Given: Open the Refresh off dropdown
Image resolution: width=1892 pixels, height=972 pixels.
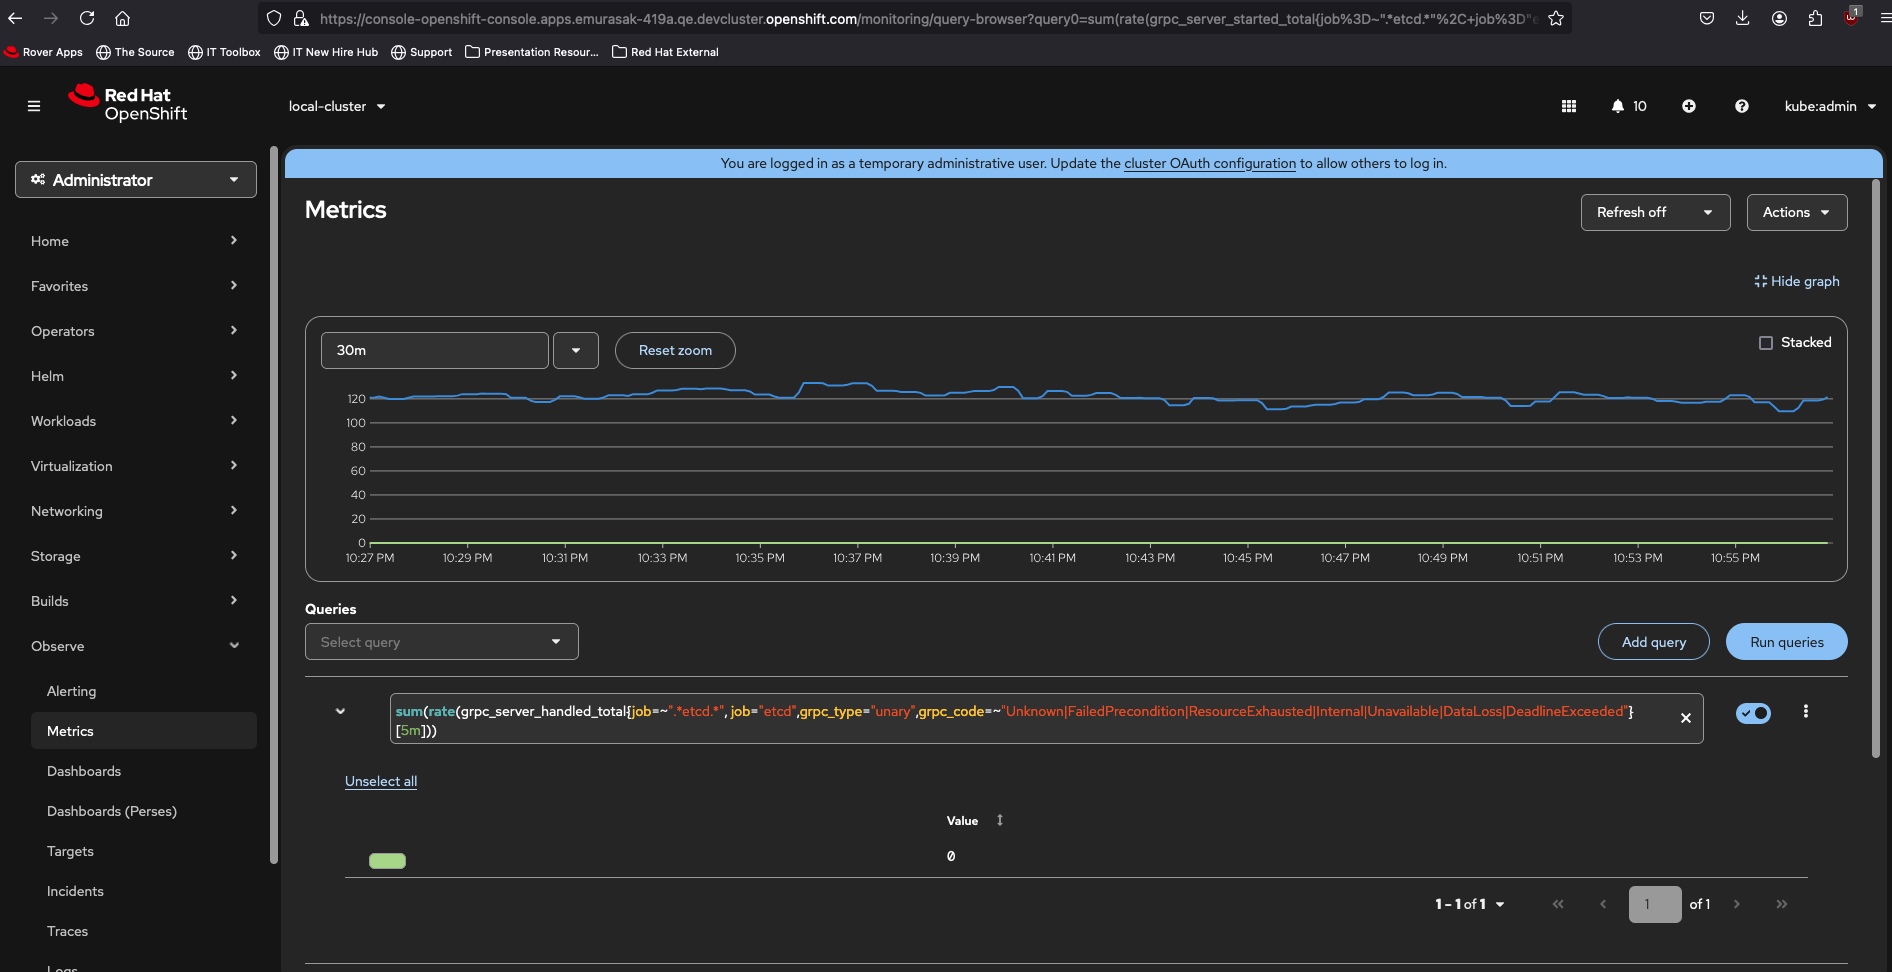Looking at the screenshot, I should [1654, 212].
